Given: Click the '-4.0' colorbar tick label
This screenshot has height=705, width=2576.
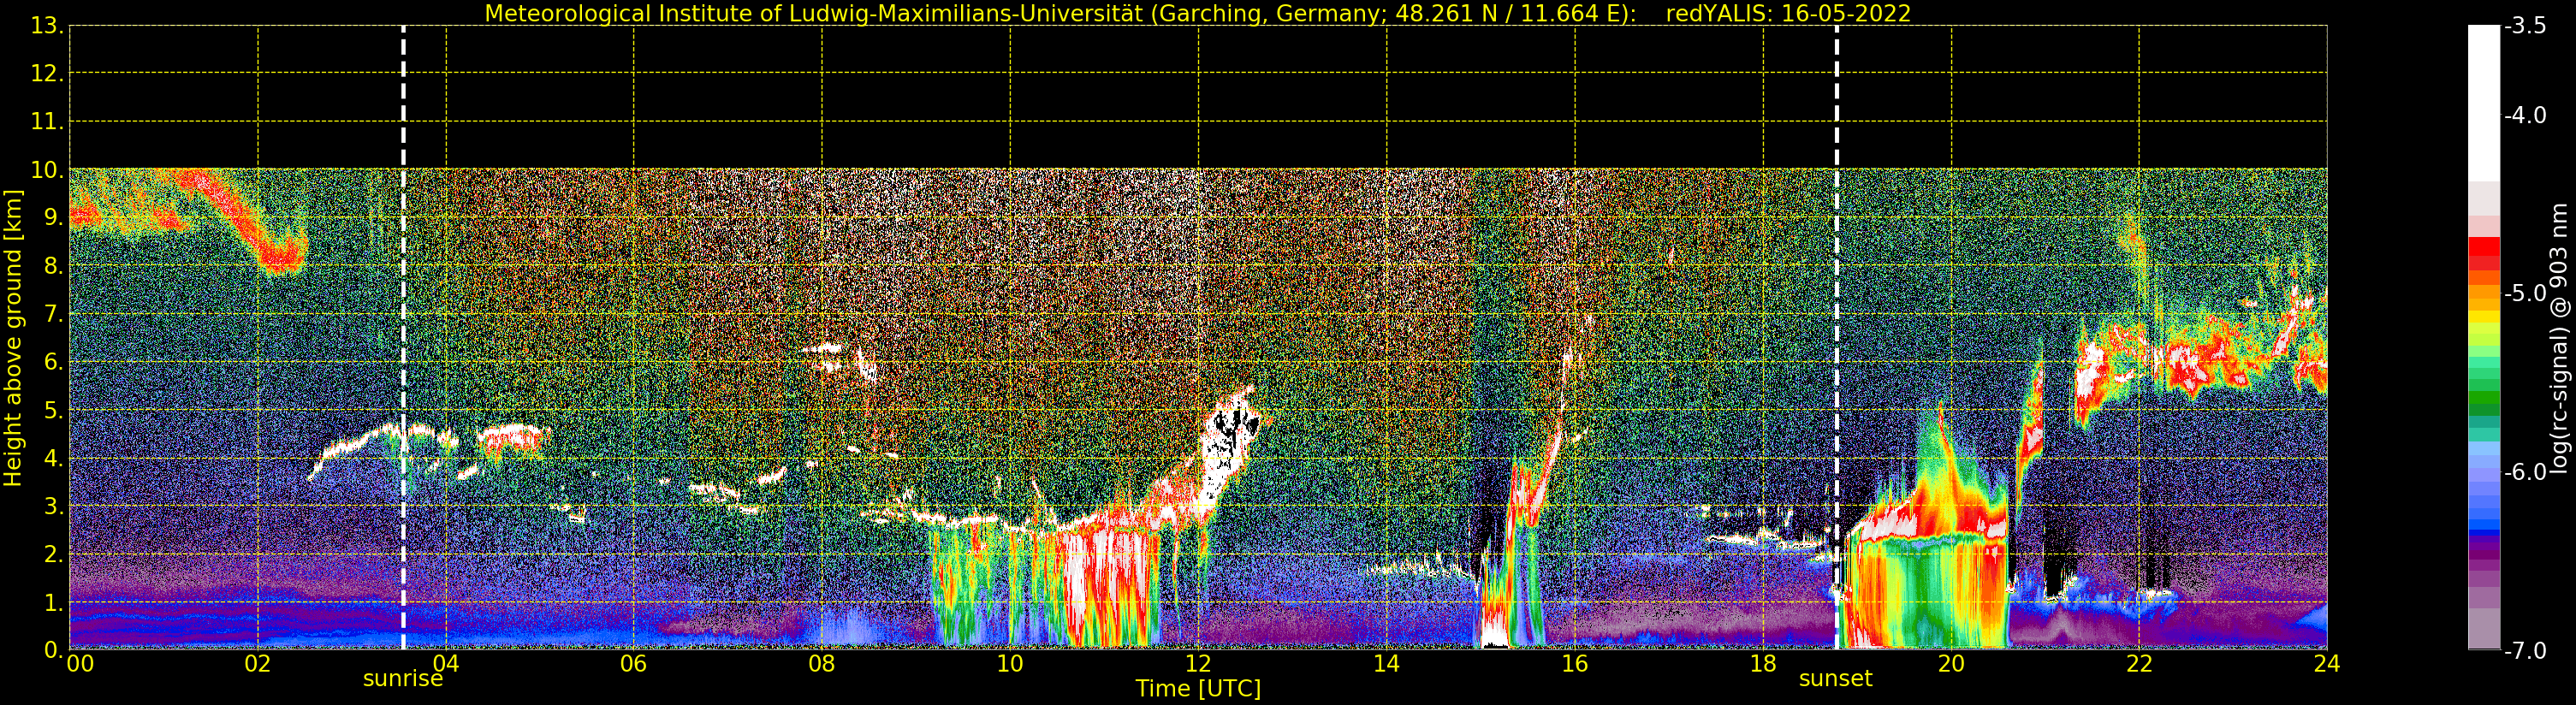Looking at the screenshot, I should (2525, 115).
